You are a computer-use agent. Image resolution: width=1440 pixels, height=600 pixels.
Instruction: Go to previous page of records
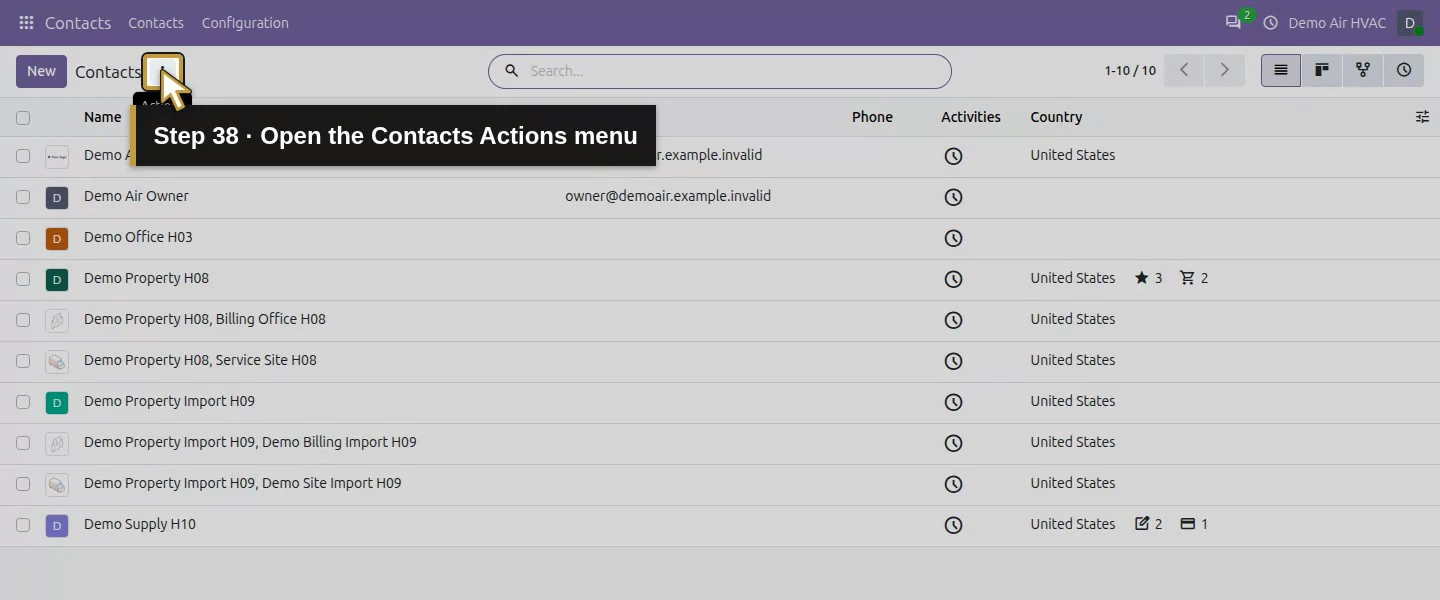pyautogui.click(x=1184, y=70)
